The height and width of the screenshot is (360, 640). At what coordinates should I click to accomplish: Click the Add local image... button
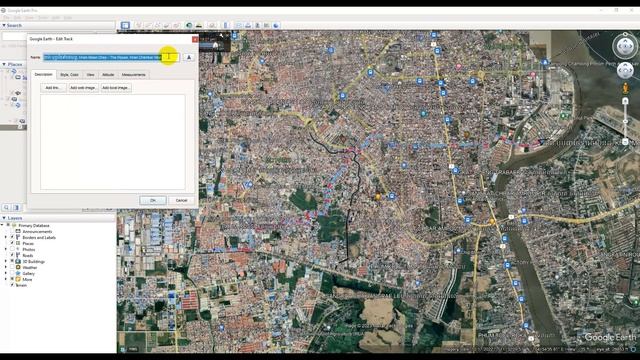116,88
